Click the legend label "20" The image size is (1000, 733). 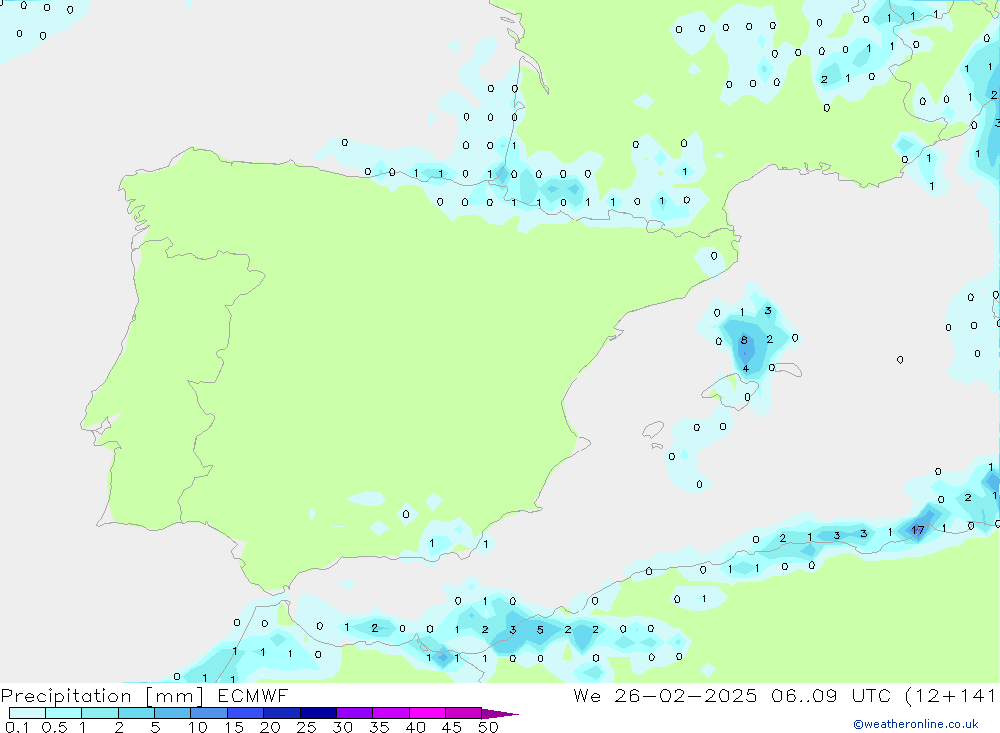pos(270,727)
